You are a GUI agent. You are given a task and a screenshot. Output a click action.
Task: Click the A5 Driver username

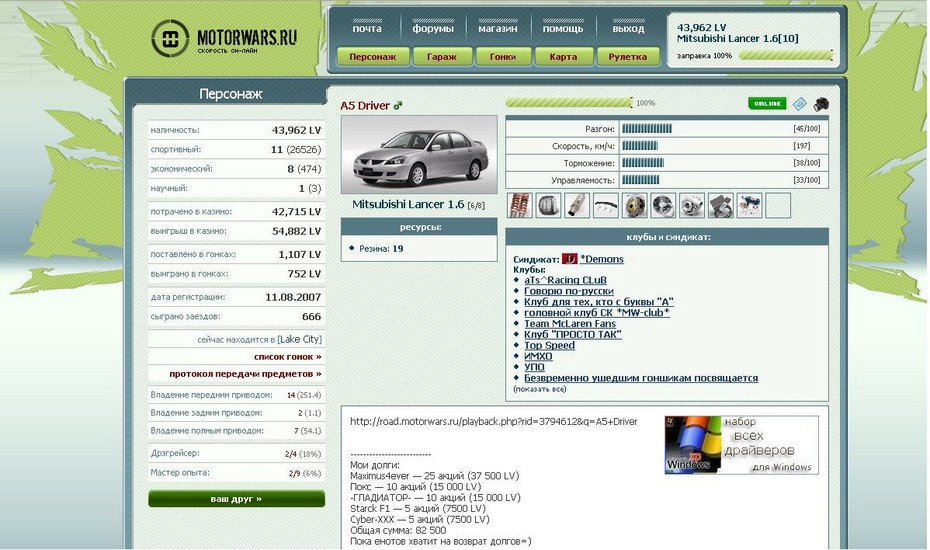(x=365, y=106)
